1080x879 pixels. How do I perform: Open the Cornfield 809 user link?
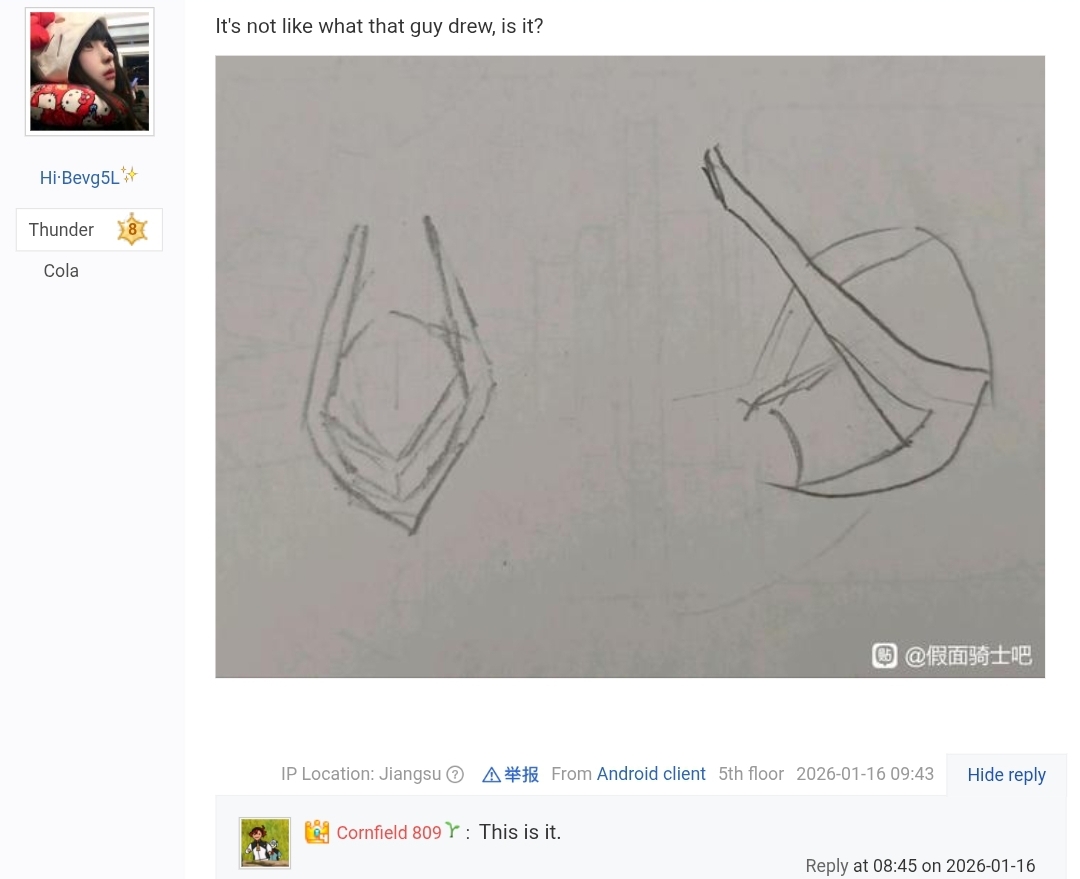pos(388,833)
